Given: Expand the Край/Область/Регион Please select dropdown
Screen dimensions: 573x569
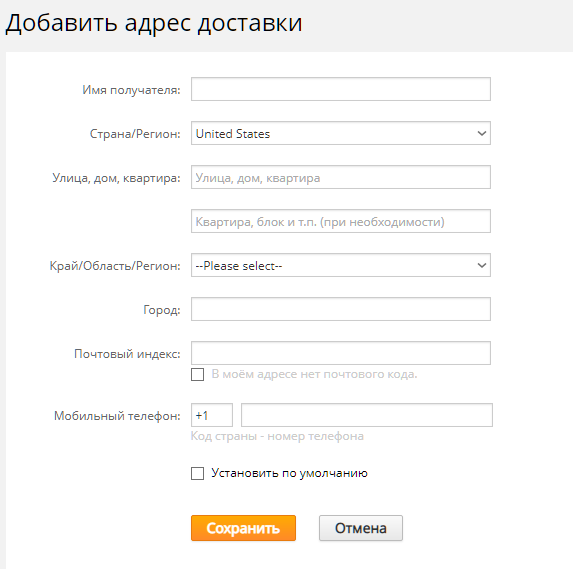Looking at the screenshot, I should click(341, 265).
